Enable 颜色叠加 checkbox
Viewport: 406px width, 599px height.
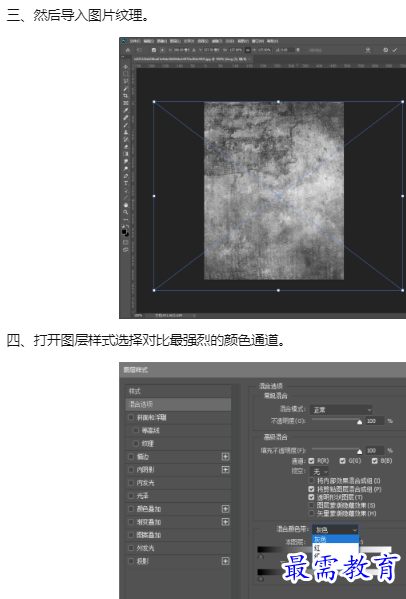tap(131, 509)
